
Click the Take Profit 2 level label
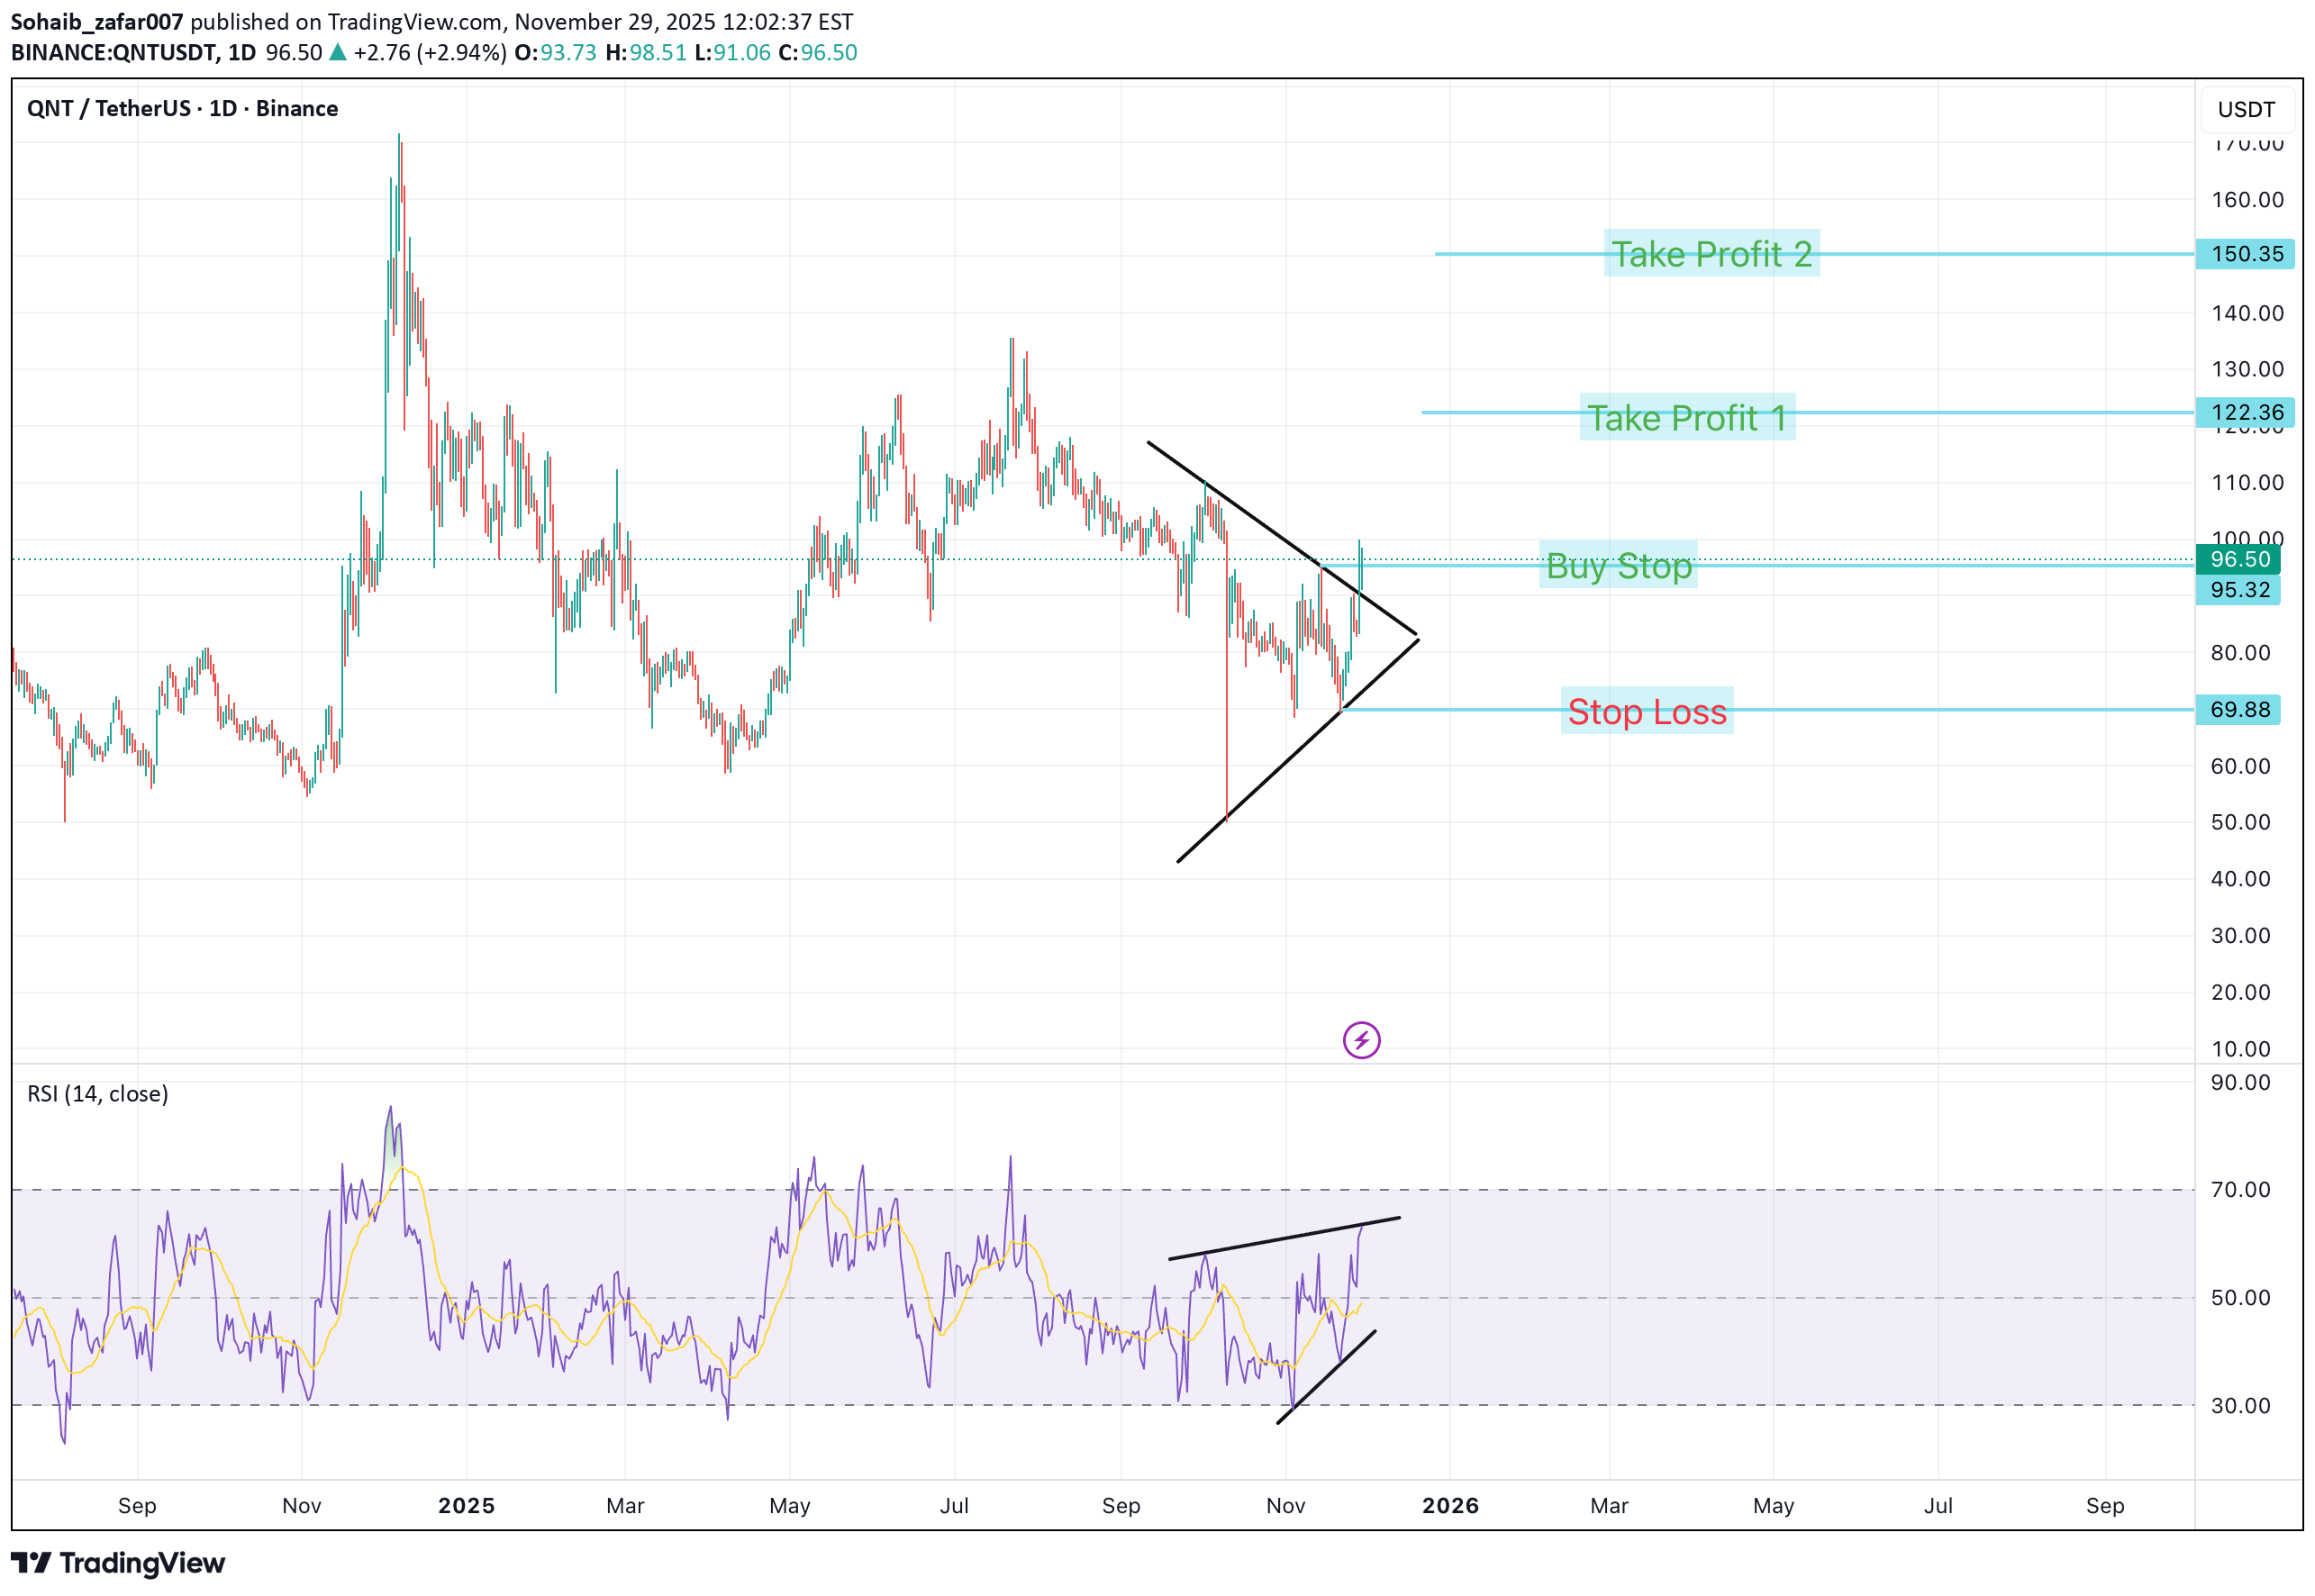tap(1714, 254)
